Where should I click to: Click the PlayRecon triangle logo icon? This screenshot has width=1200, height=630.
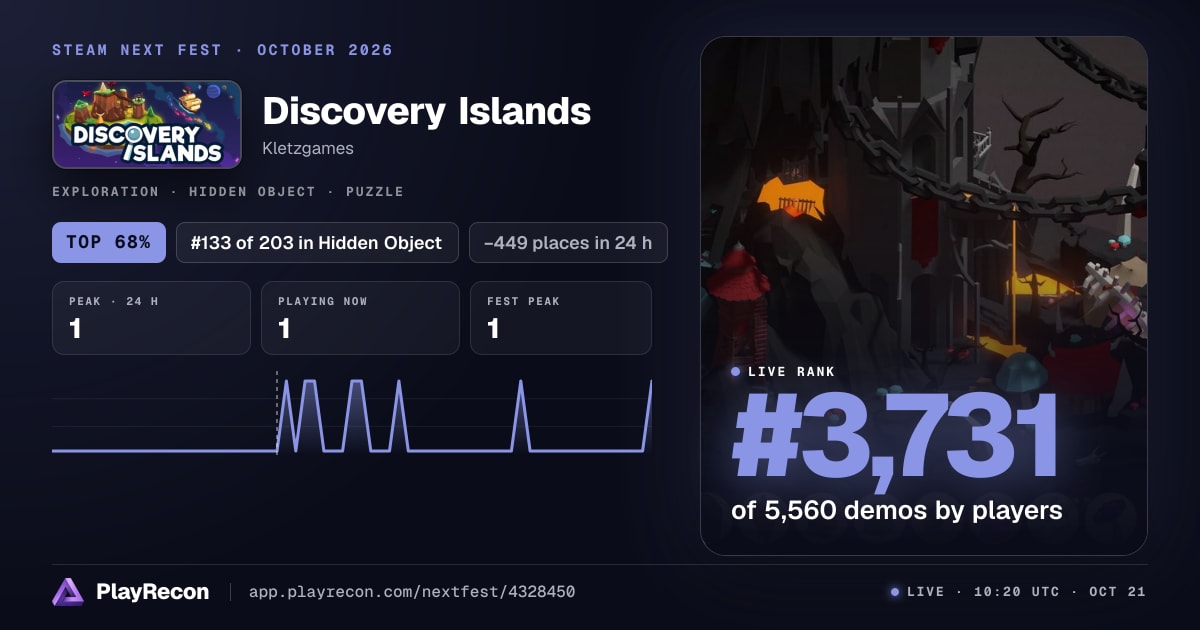[68, 592]
